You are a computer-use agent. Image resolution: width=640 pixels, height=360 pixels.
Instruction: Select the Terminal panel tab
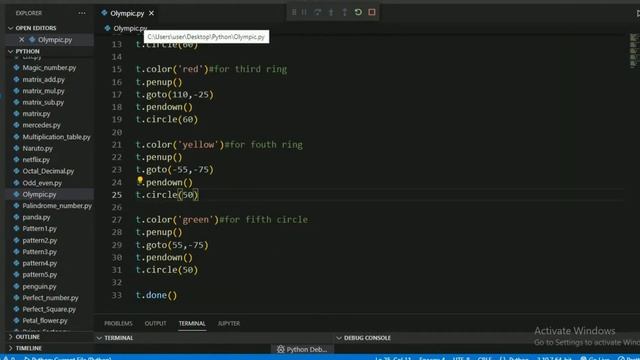tap(192, 323)
